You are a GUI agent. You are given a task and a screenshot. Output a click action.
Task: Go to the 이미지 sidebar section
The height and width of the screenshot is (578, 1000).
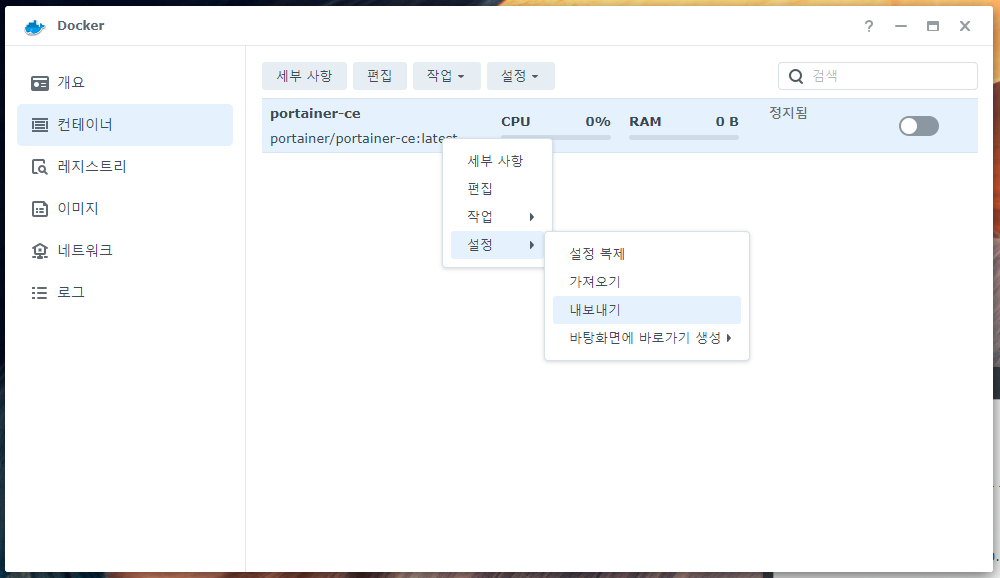point(125,209)
